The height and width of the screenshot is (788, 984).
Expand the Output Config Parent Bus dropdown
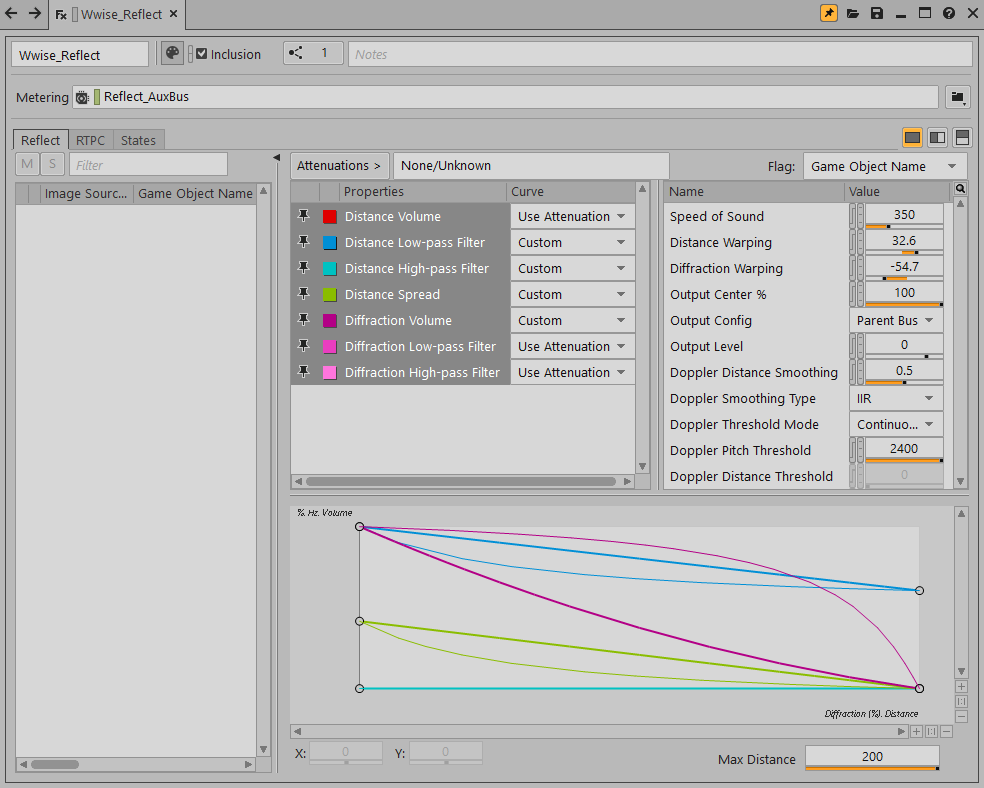[895, 320]
